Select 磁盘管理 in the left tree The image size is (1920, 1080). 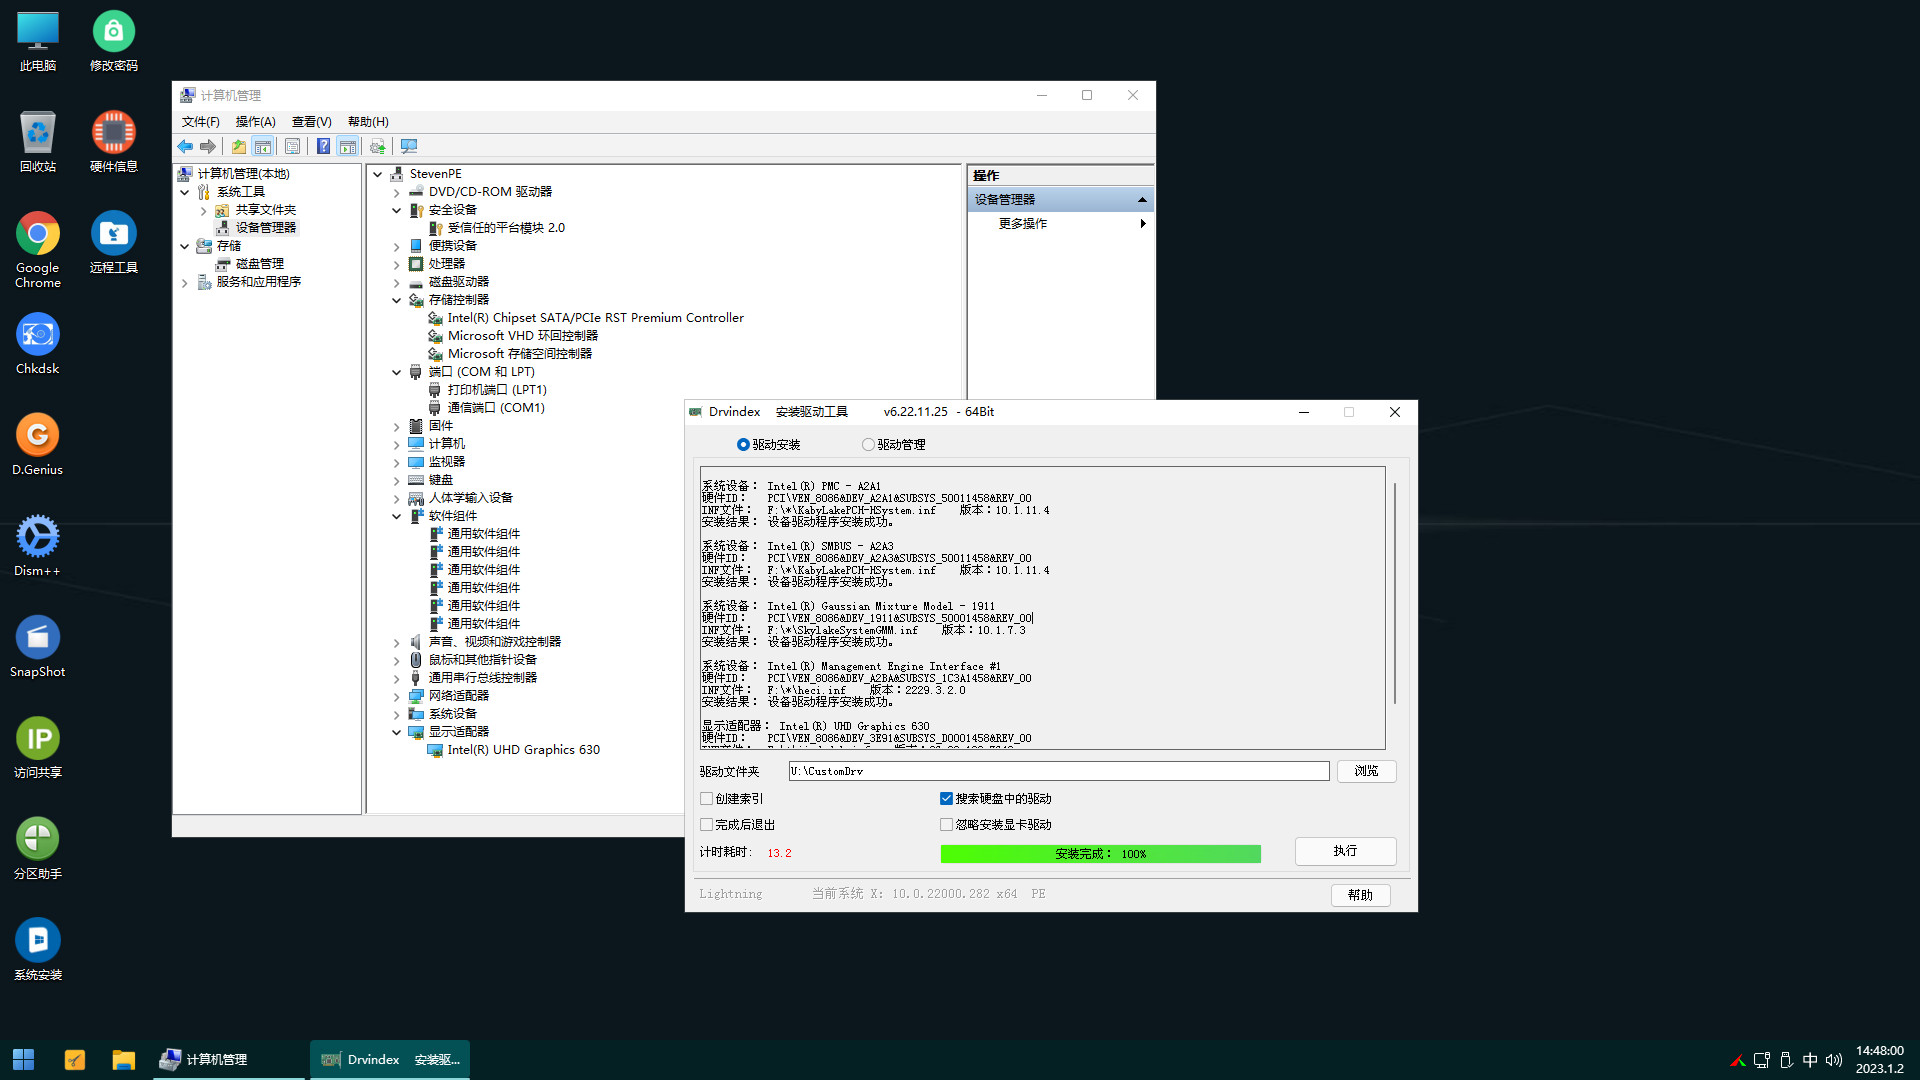coord(259,264)
